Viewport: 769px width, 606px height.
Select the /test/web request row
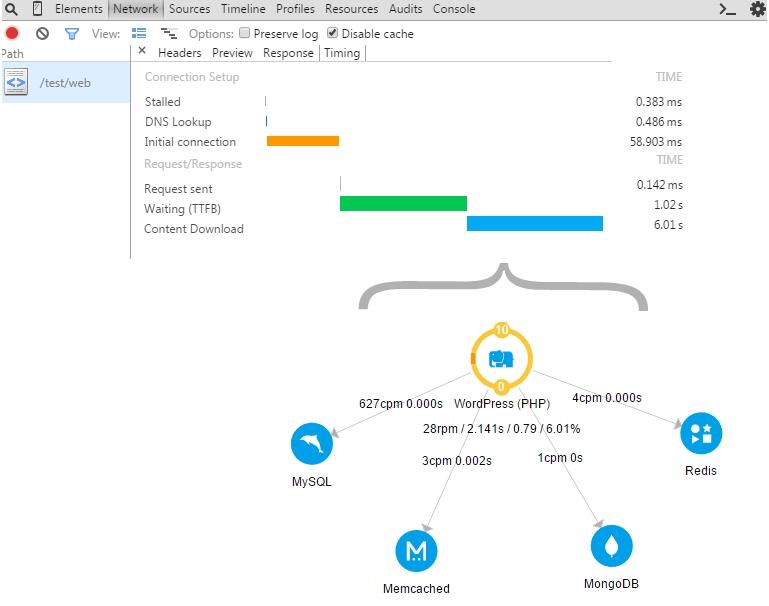pyautogui.click(x=65, y=83)
